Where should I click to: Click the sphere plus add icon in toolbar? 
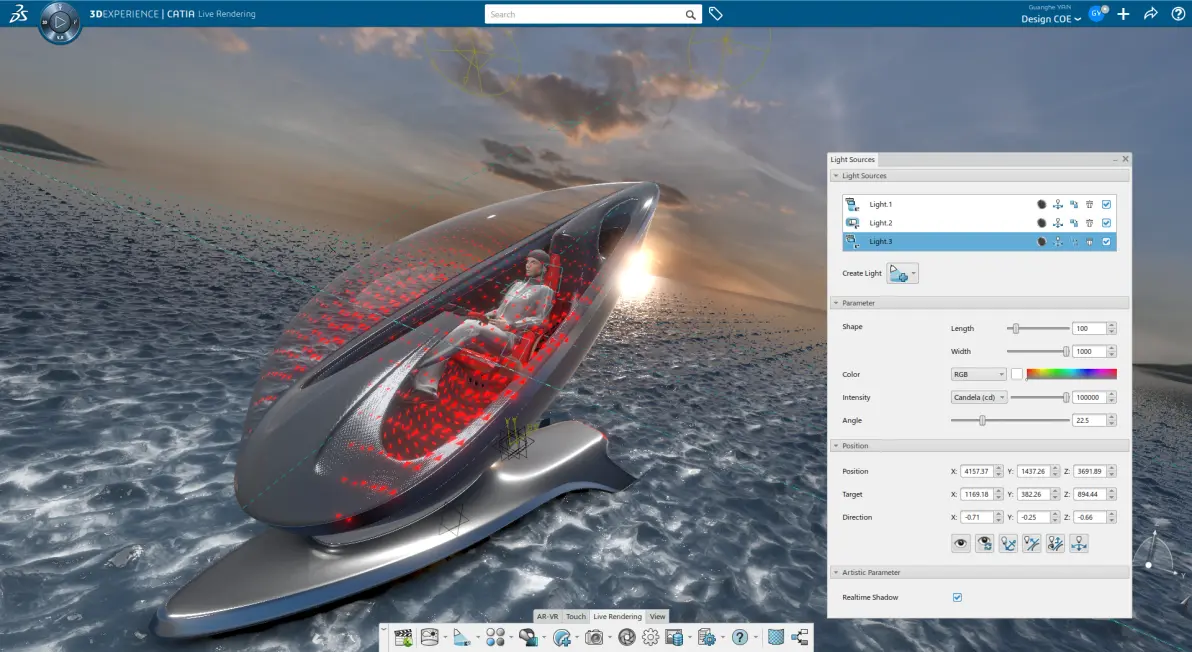tap(561, 638)
